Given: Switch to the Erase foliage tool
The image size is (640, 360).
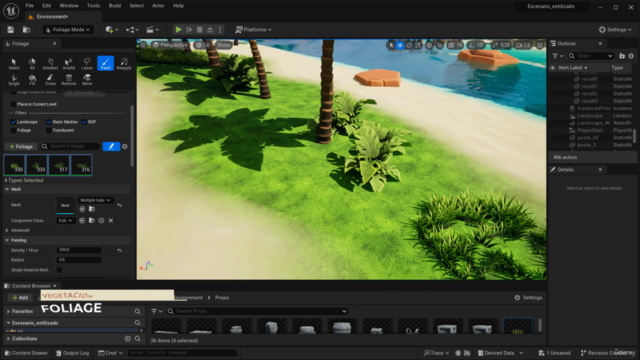Looking at the screenshot, I should pyautogui.click(x=50, y=79).
